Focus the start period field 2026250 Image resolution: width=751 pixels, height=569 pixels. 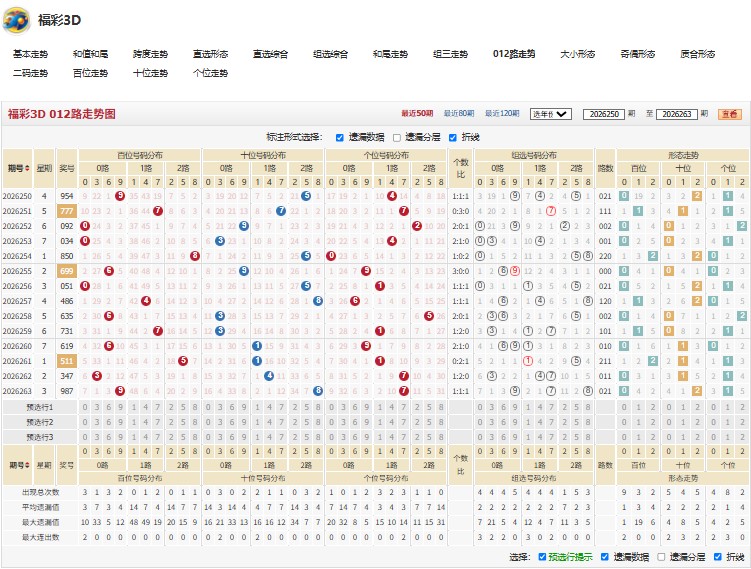[x=604, y=114]
